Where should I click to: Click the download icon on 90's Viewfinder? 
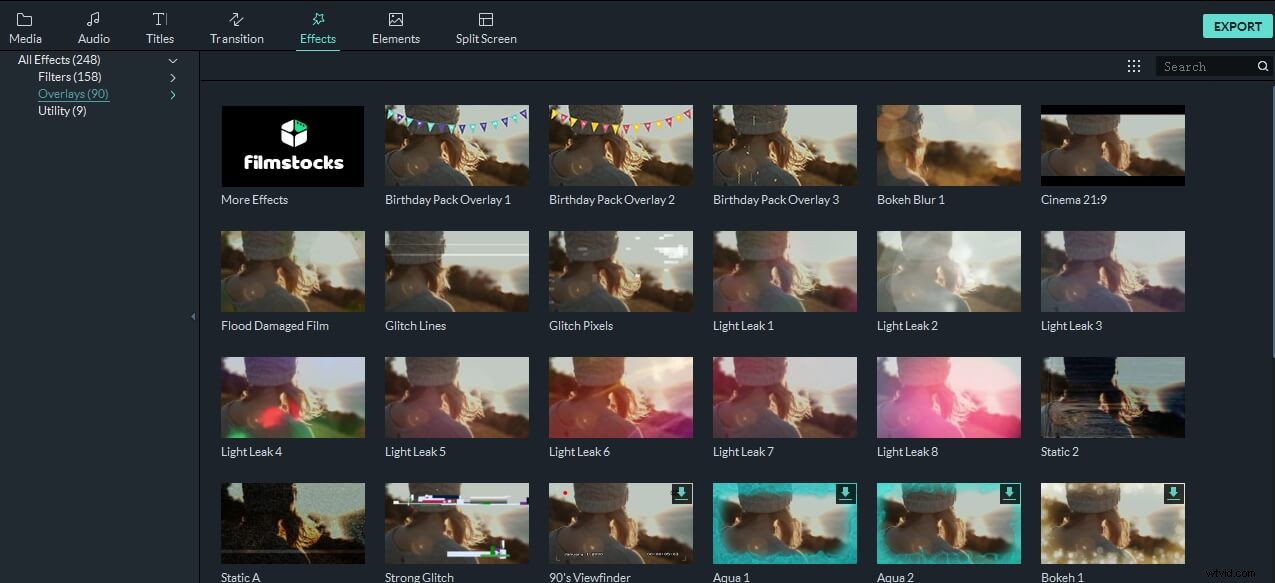(682, 493)
